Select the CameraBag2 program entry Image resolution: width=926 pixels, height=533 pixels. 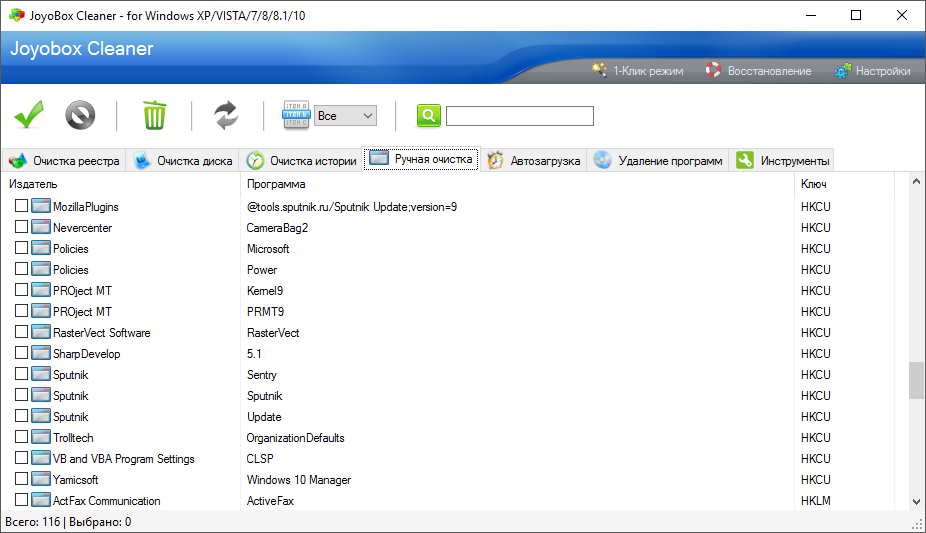277,228
